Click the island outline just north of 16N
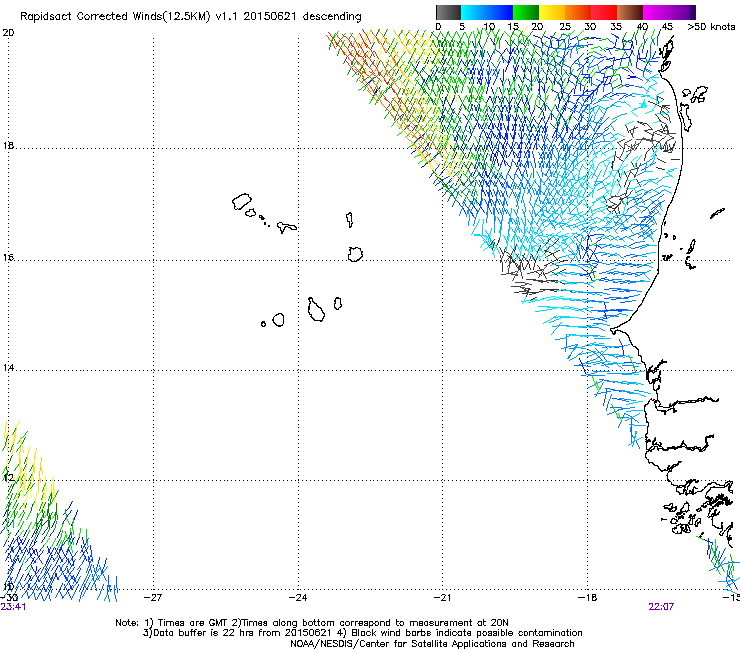Screen dimensions: 740x650 355,254
